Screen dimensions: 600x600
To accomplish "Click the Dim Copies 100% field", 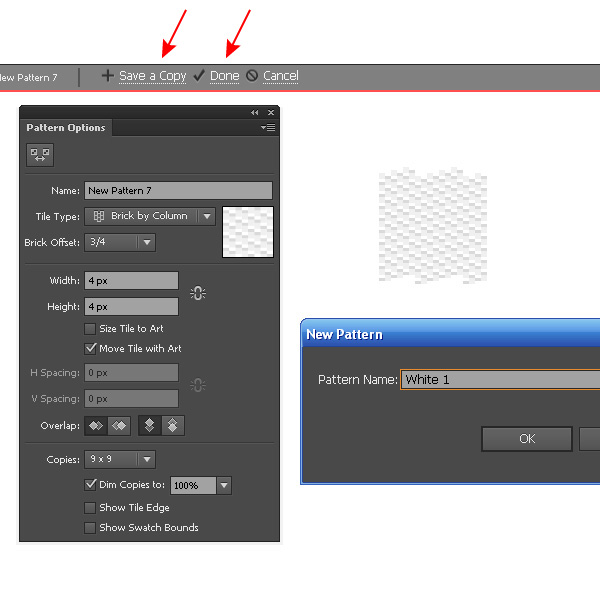I will [193, 485].
